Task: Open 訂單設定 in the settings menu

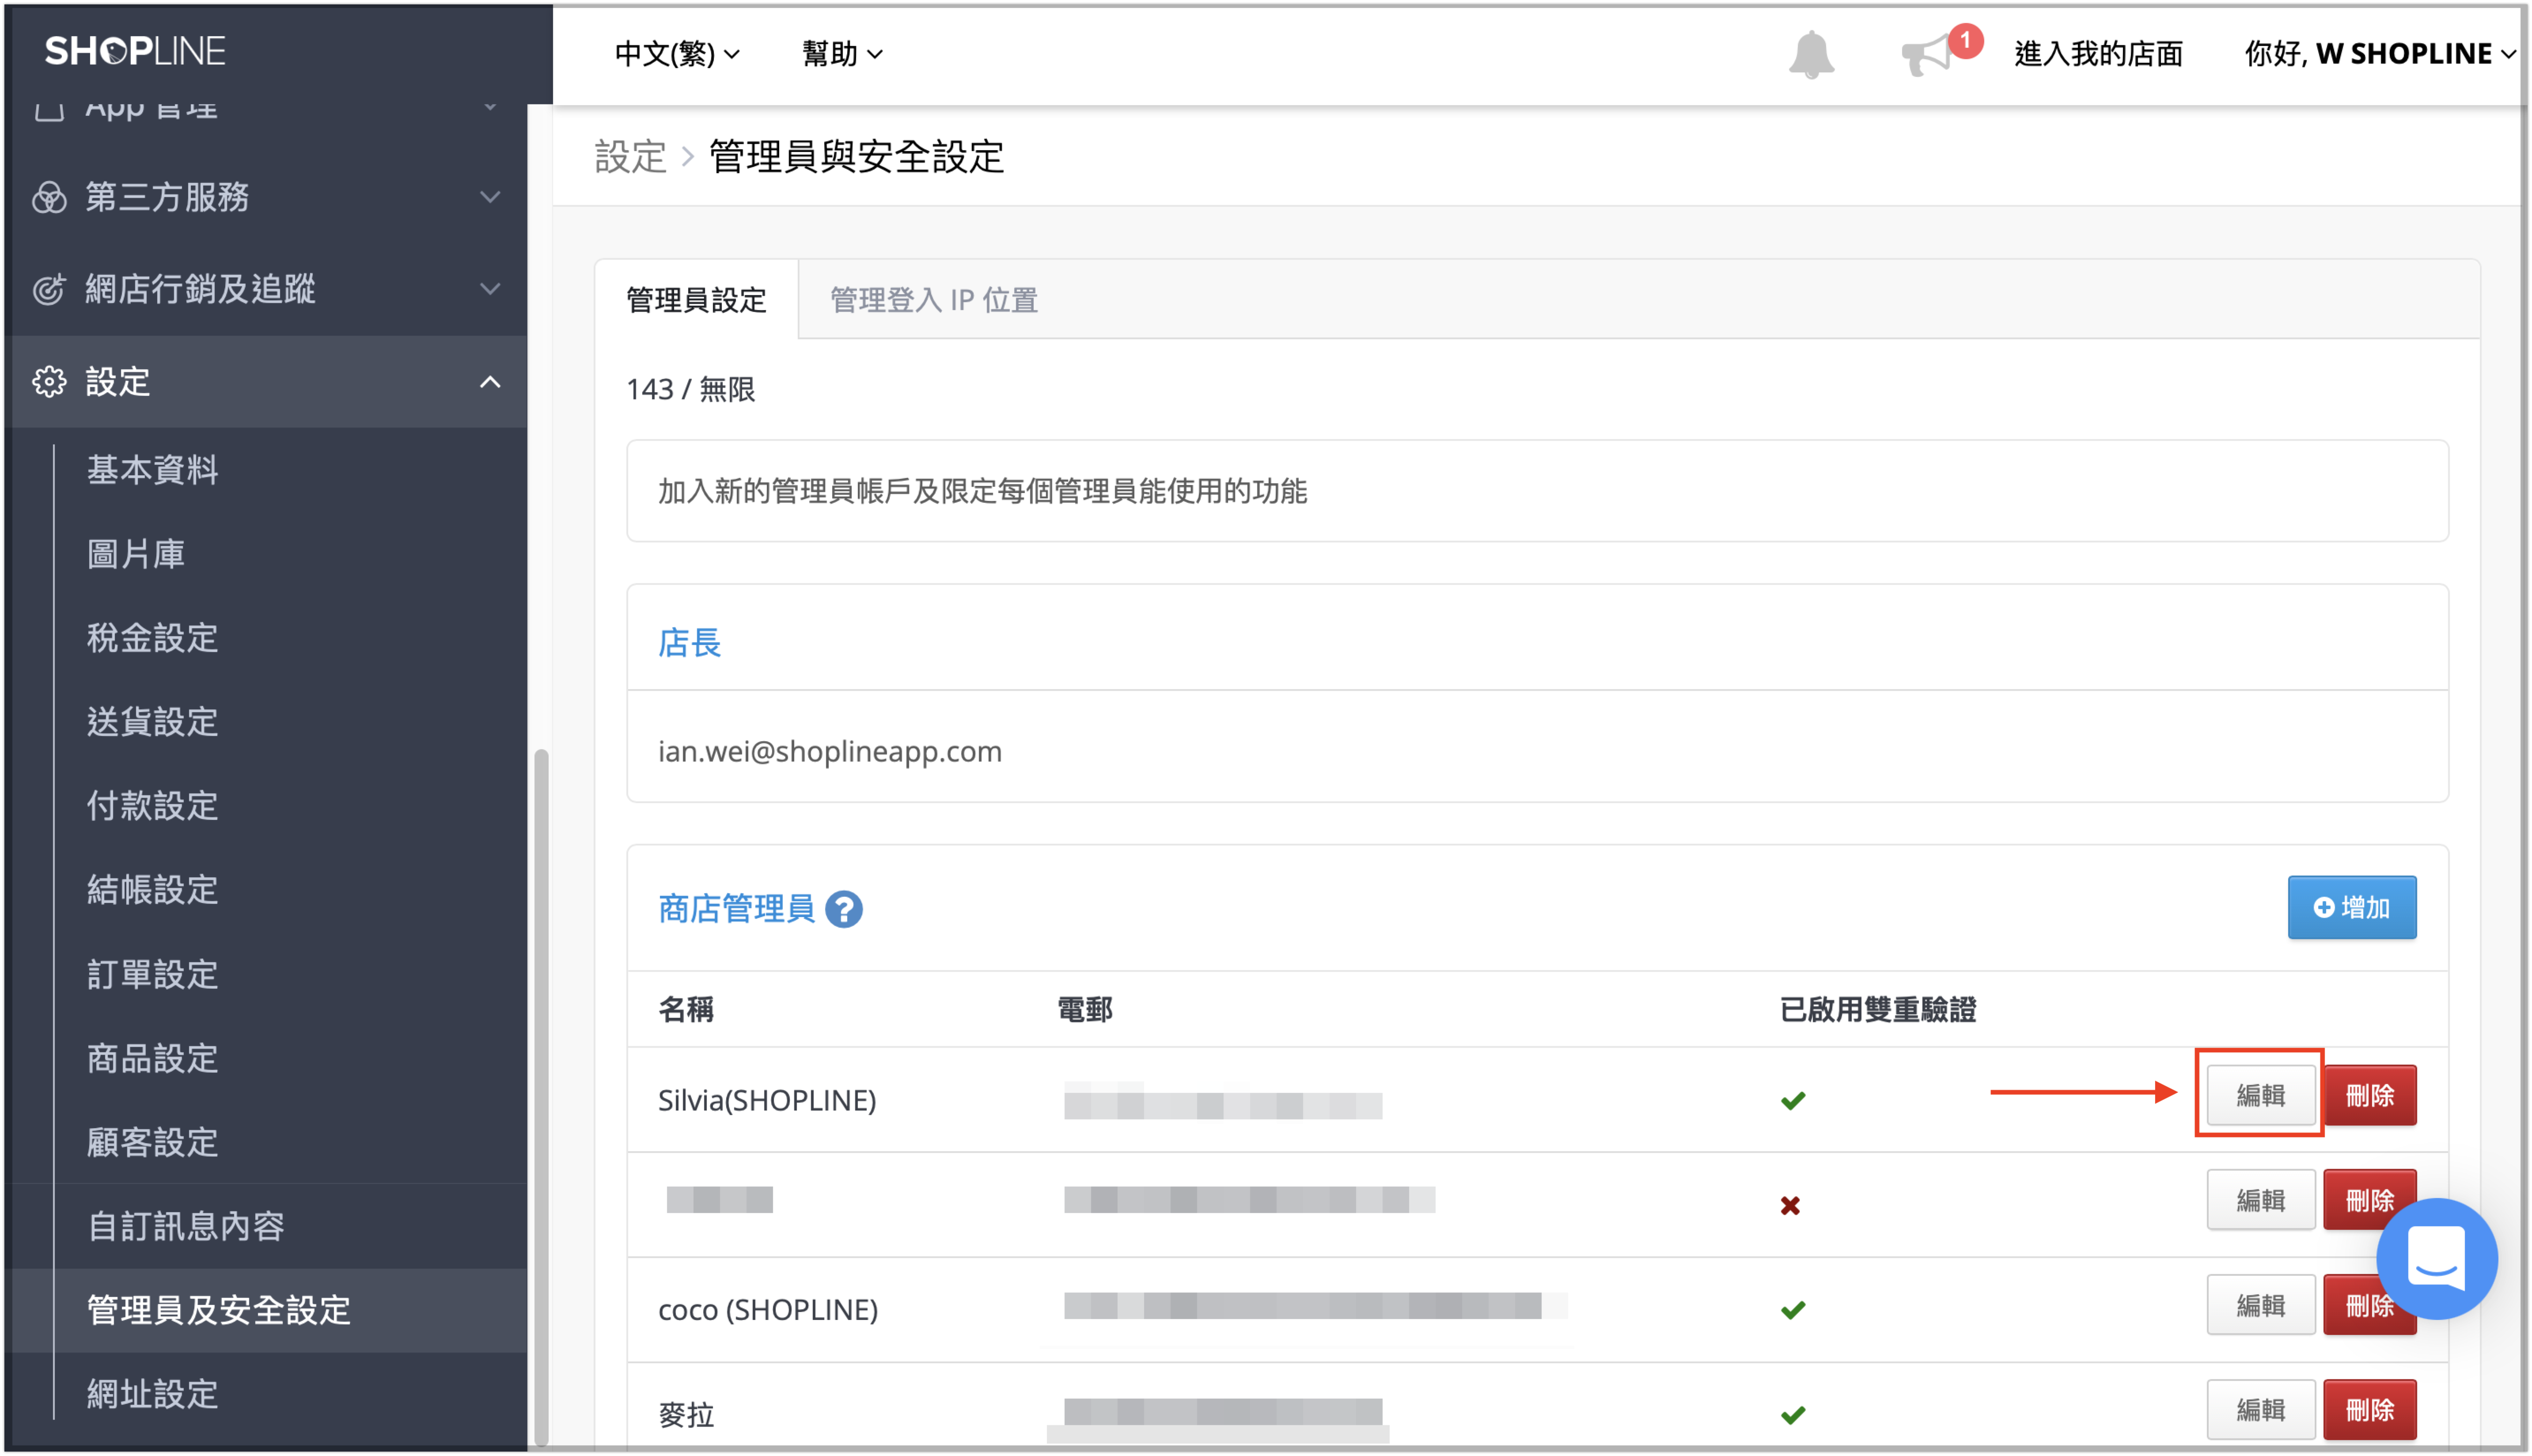Action: [152, 974]
